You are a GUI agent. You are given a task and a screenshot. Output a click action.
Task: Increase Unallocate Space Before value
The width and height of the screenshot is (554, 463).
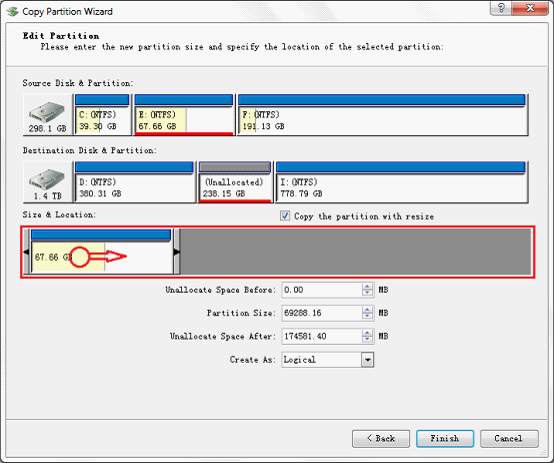pyautogui.click(x=367, y=287)
